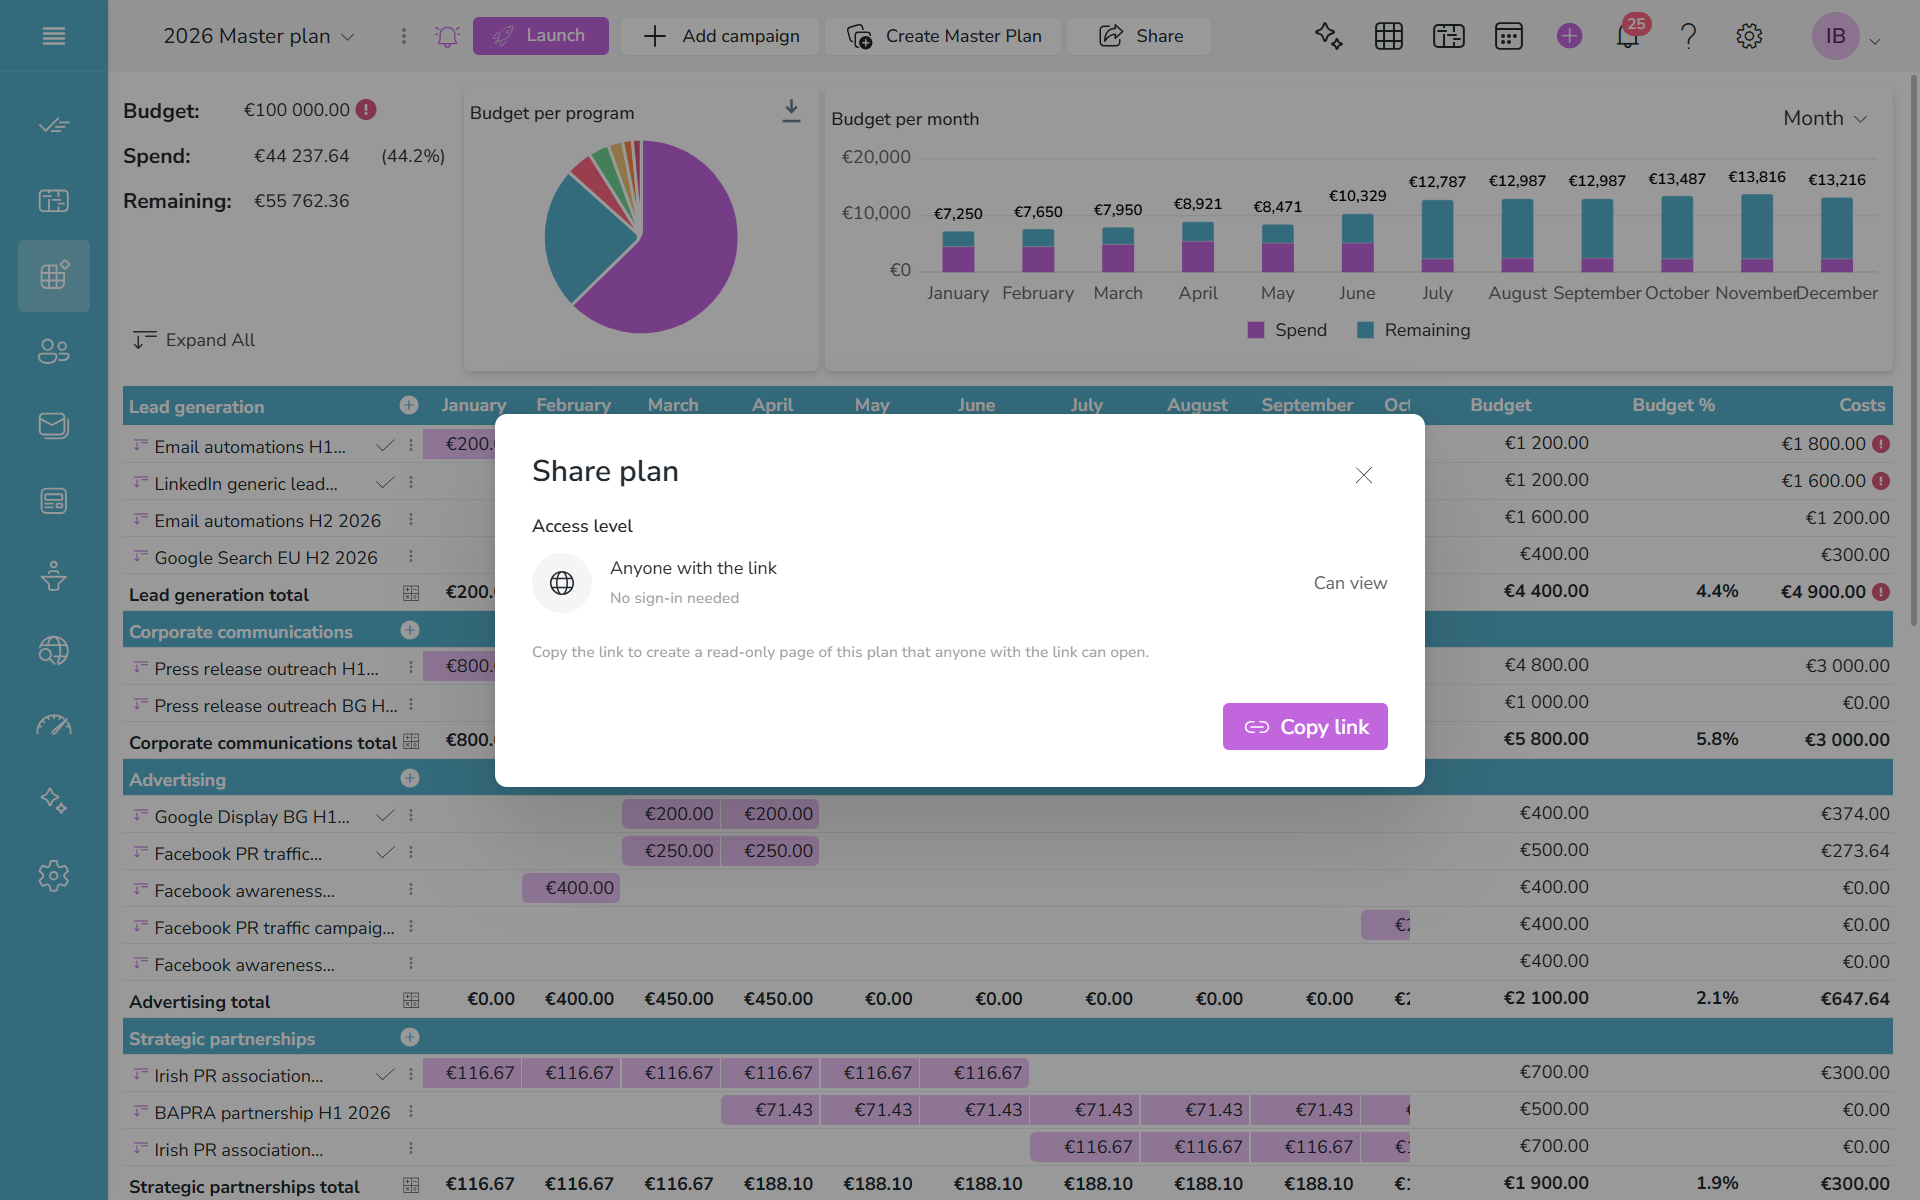Open sidebar budget grid icon
Screen dimensions: 1920x1200
[x=54, y=276]
